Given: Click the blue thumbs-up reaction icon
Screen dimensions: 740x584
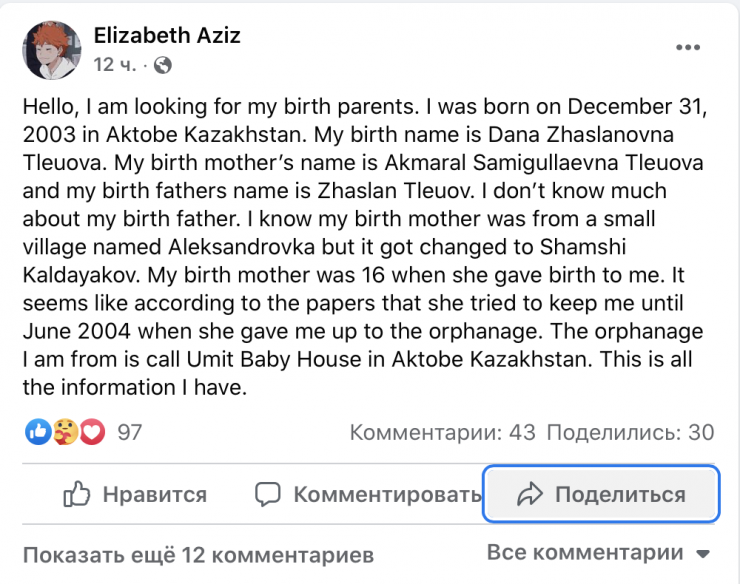Looking at the screenshot, I should (38, 432).
